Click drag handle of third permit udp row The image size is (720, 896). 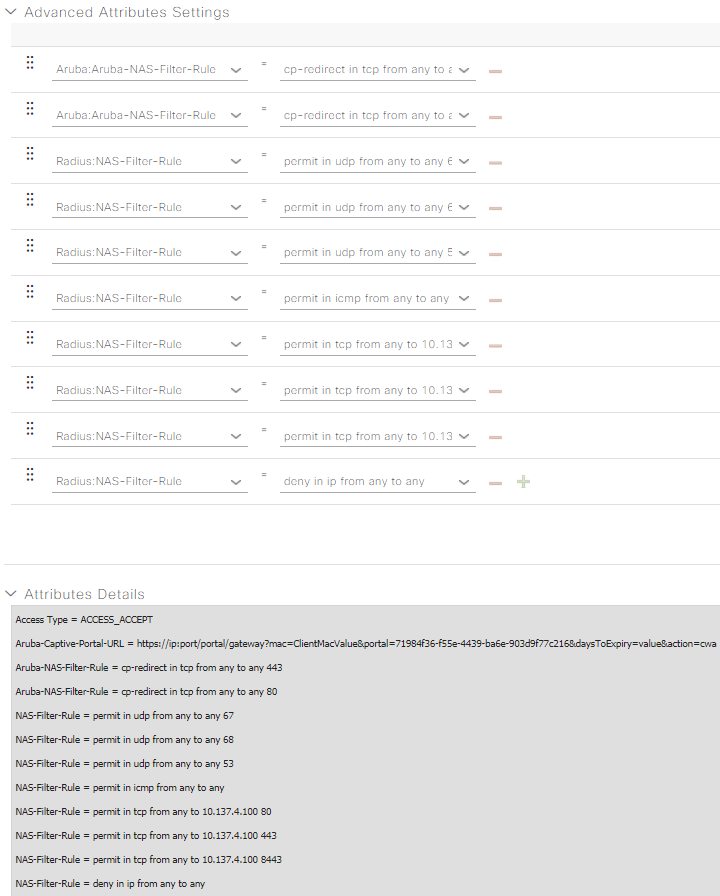point(30,245)
